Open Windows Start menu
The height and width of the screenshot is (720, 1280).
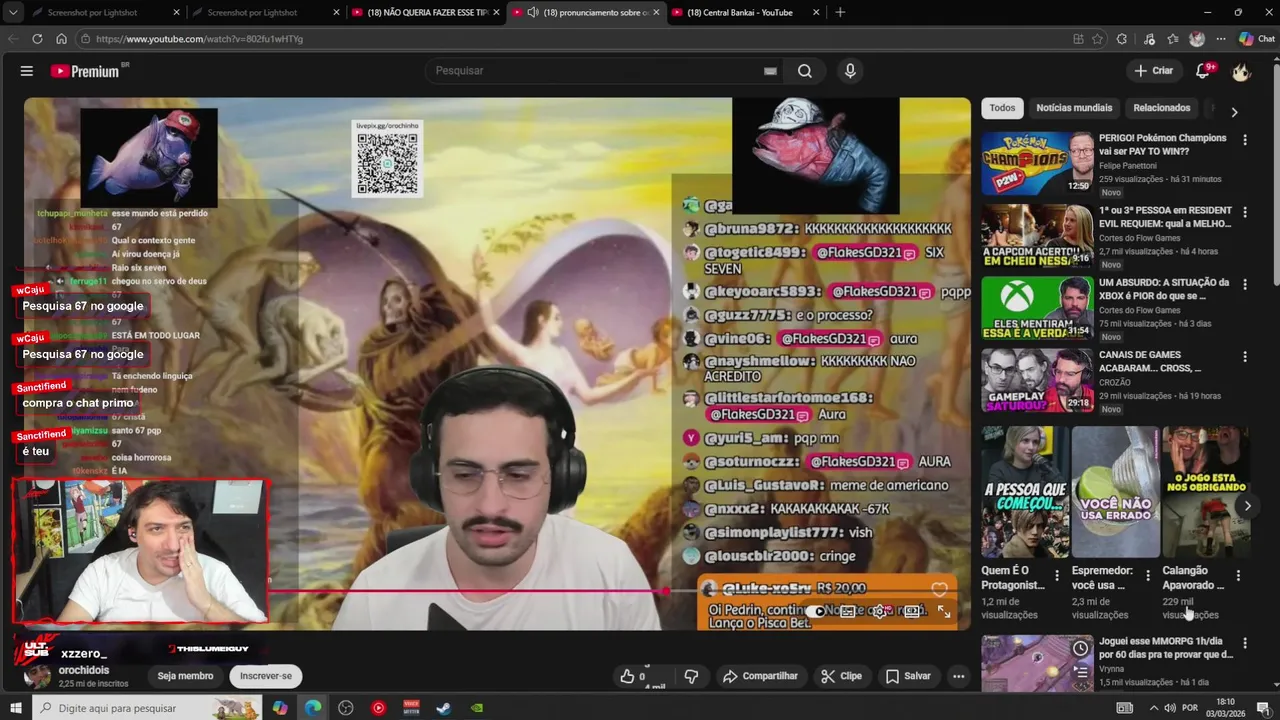pyautogui.click(x=16, y=708)
